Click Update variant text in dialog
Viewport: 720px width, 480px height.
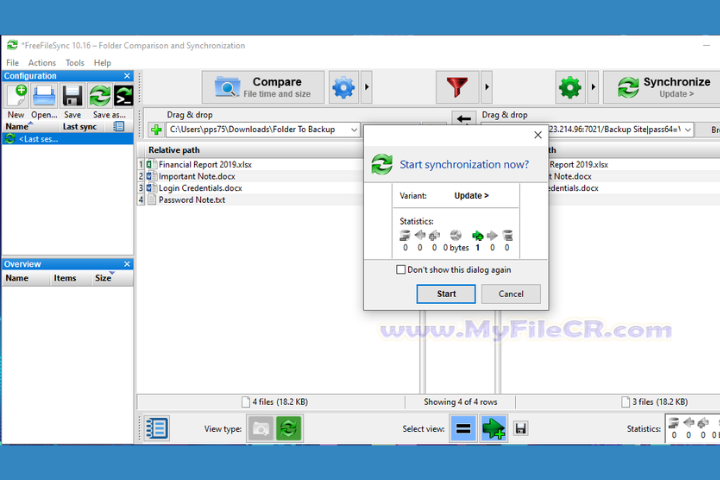coord(471,196)
